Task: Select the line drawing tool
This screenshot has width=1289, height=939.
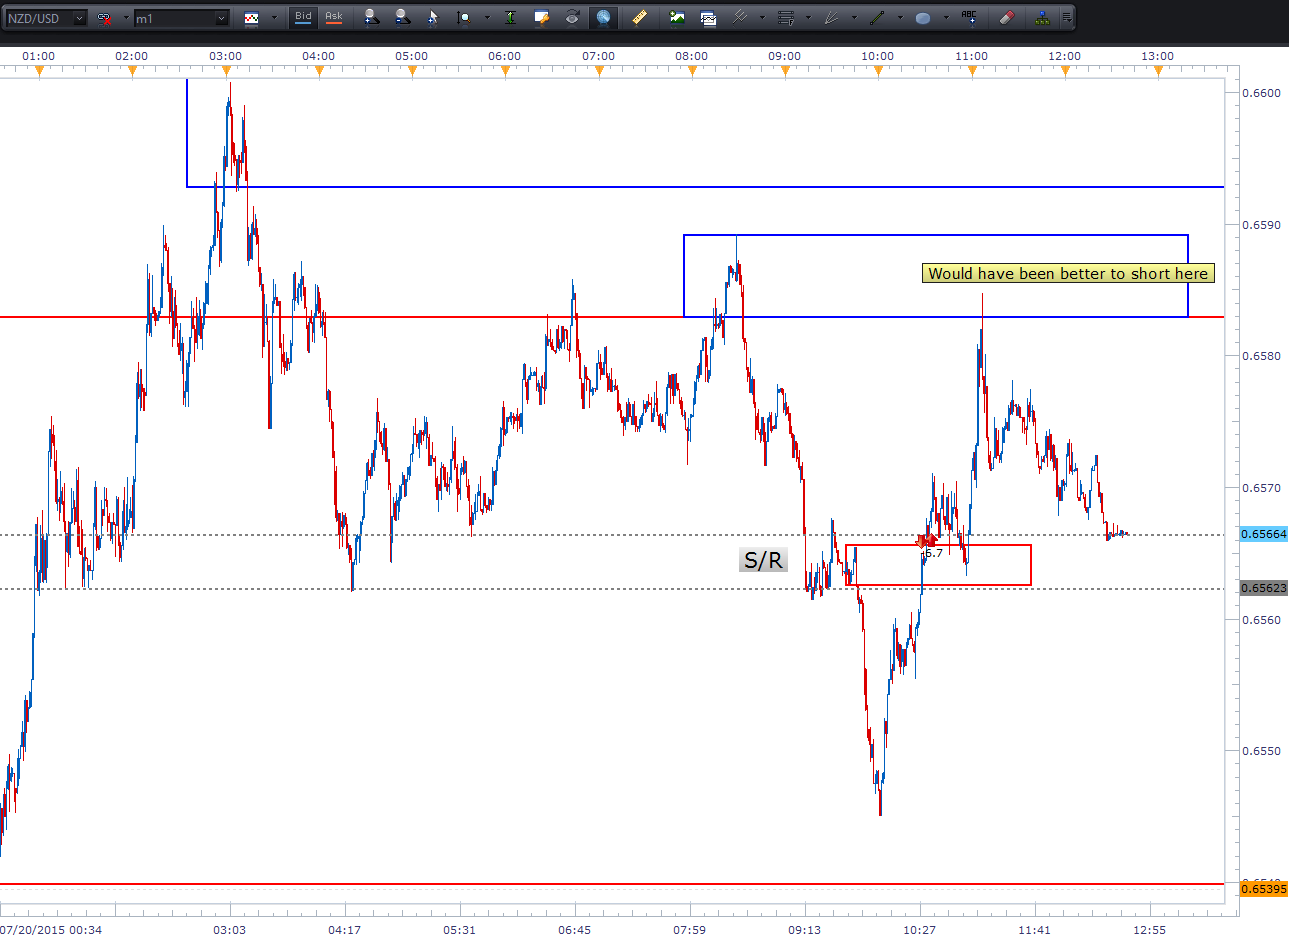Action: [x=877, y=17]
